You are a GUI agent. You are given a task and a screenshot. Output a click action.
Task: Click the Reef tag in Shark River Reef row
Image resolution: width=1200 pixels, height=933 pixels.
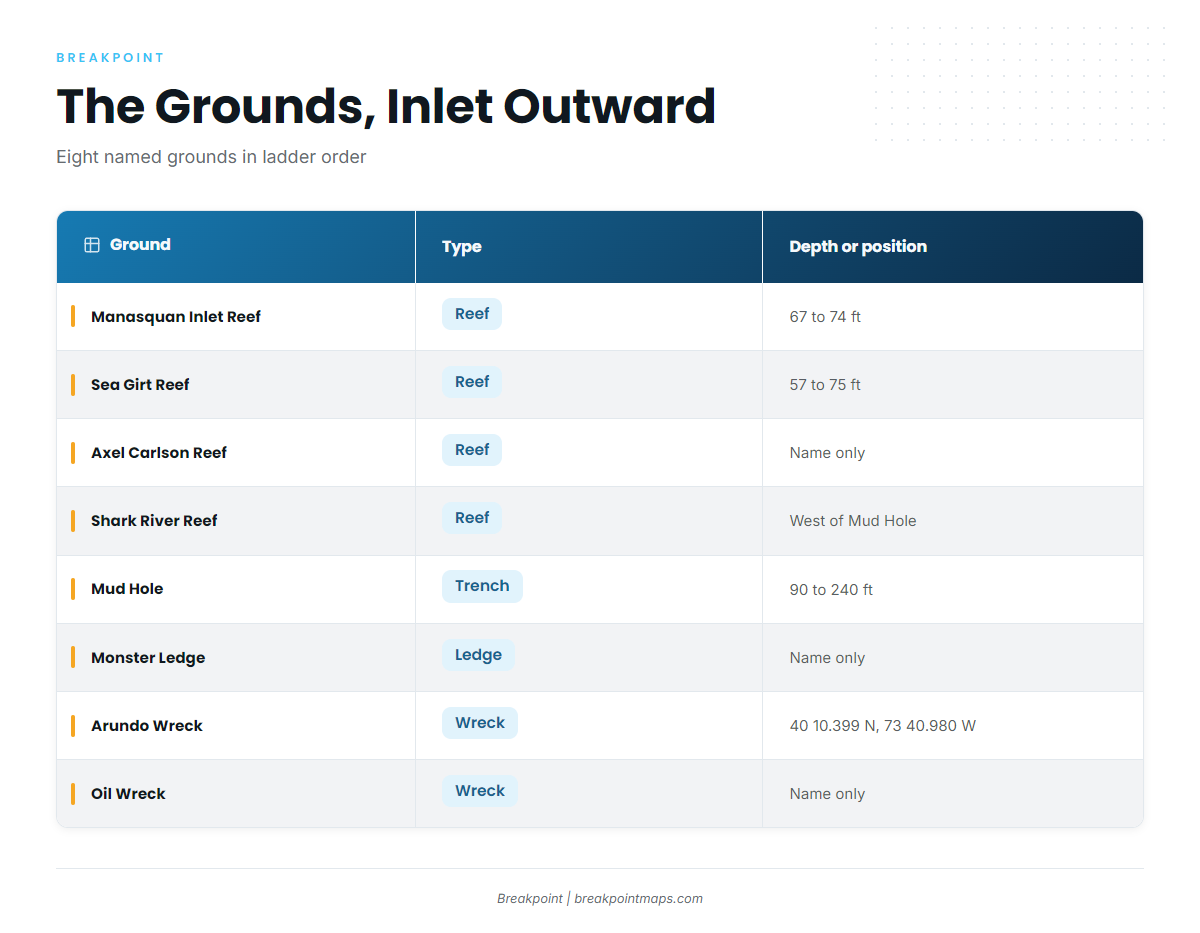472,518
